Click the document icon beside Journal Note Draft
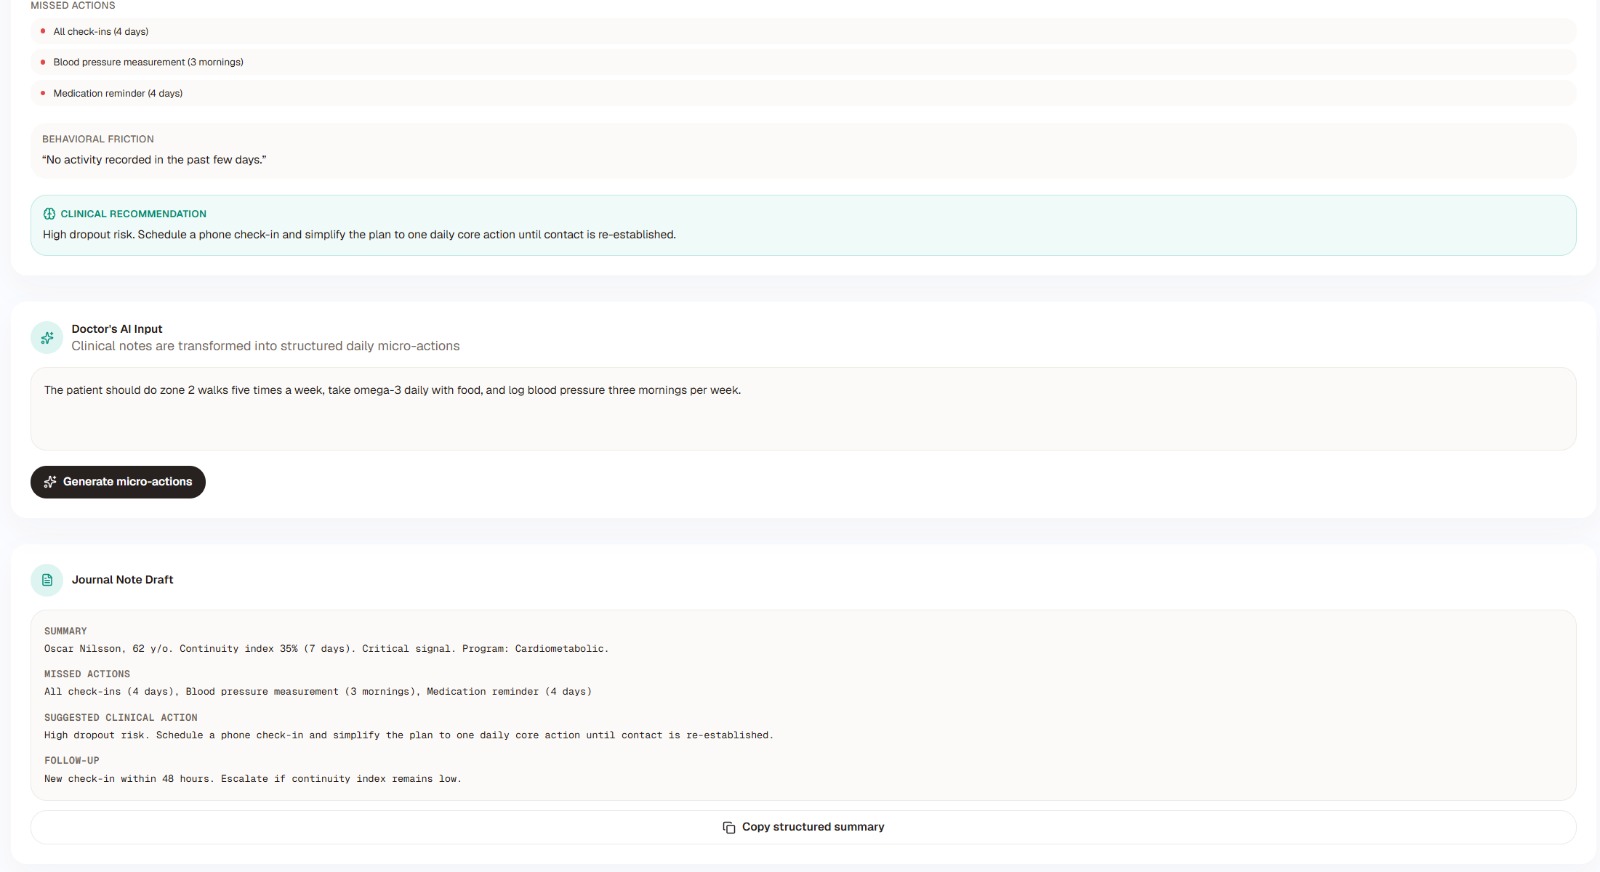1600x872 pixels. coord(47,580)
